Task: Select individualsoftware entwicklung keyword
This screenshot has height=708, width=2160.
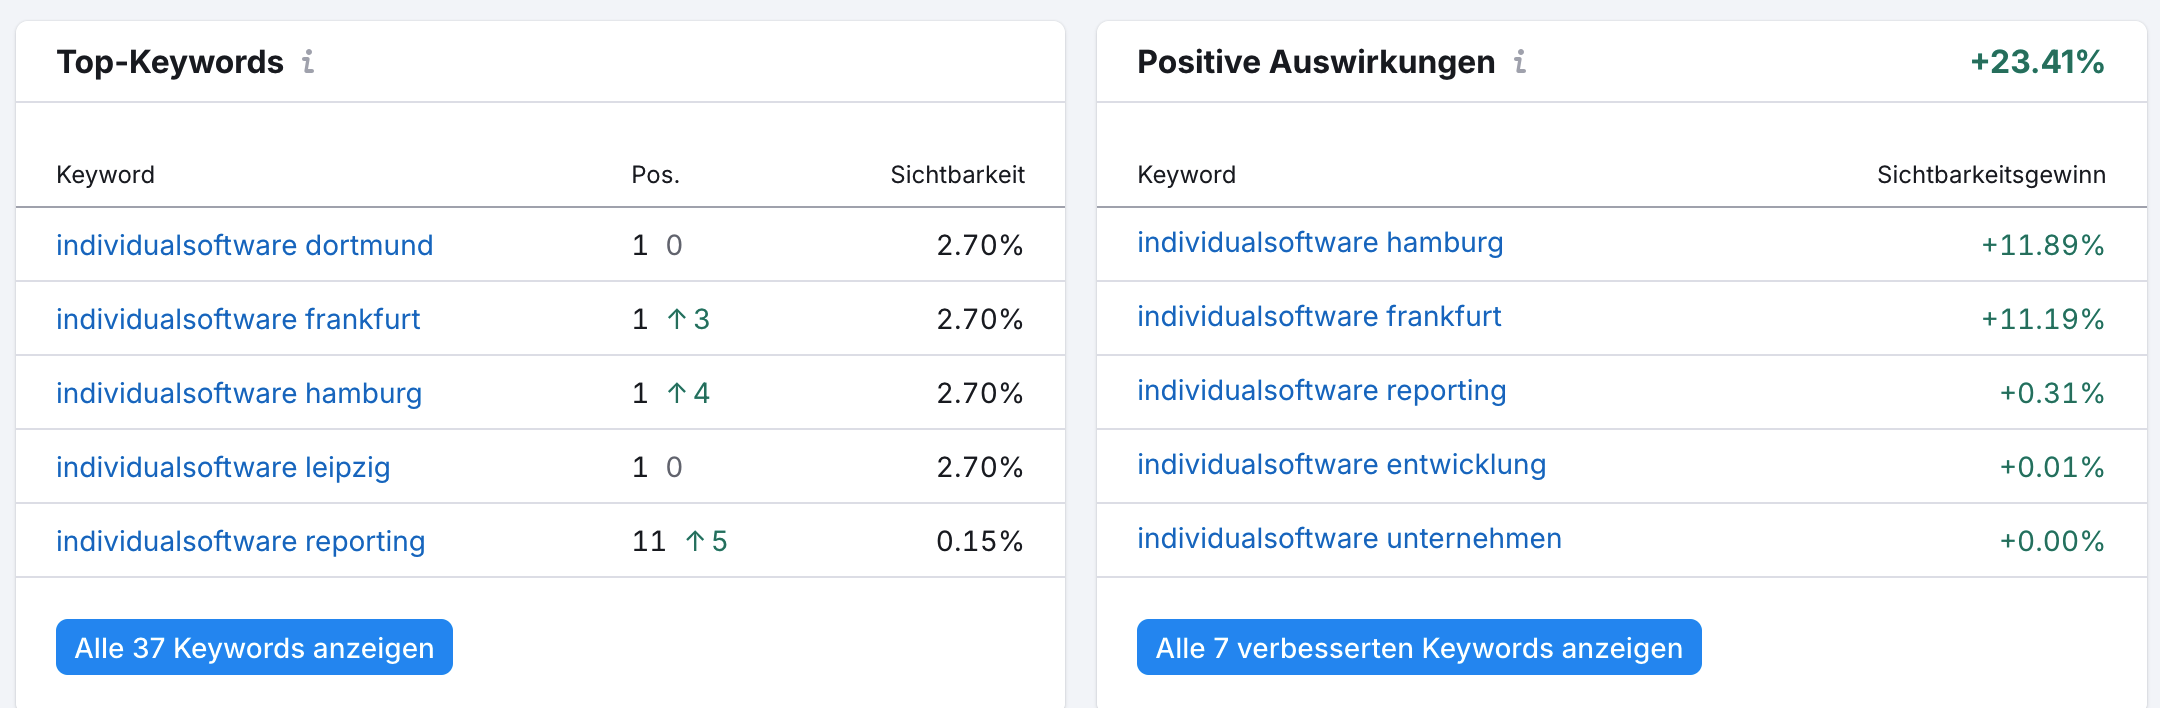Action: 1340,464
